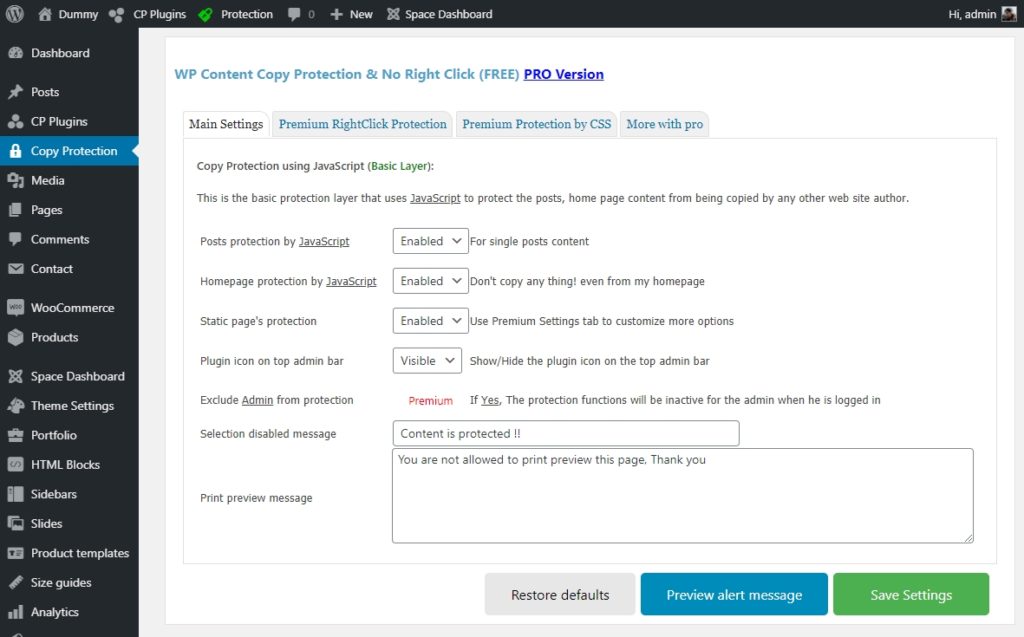Click the Pages sidebar icon
Image resolution: width=1024 pixels, height=637 pixels.
click(x=16, y=210)
